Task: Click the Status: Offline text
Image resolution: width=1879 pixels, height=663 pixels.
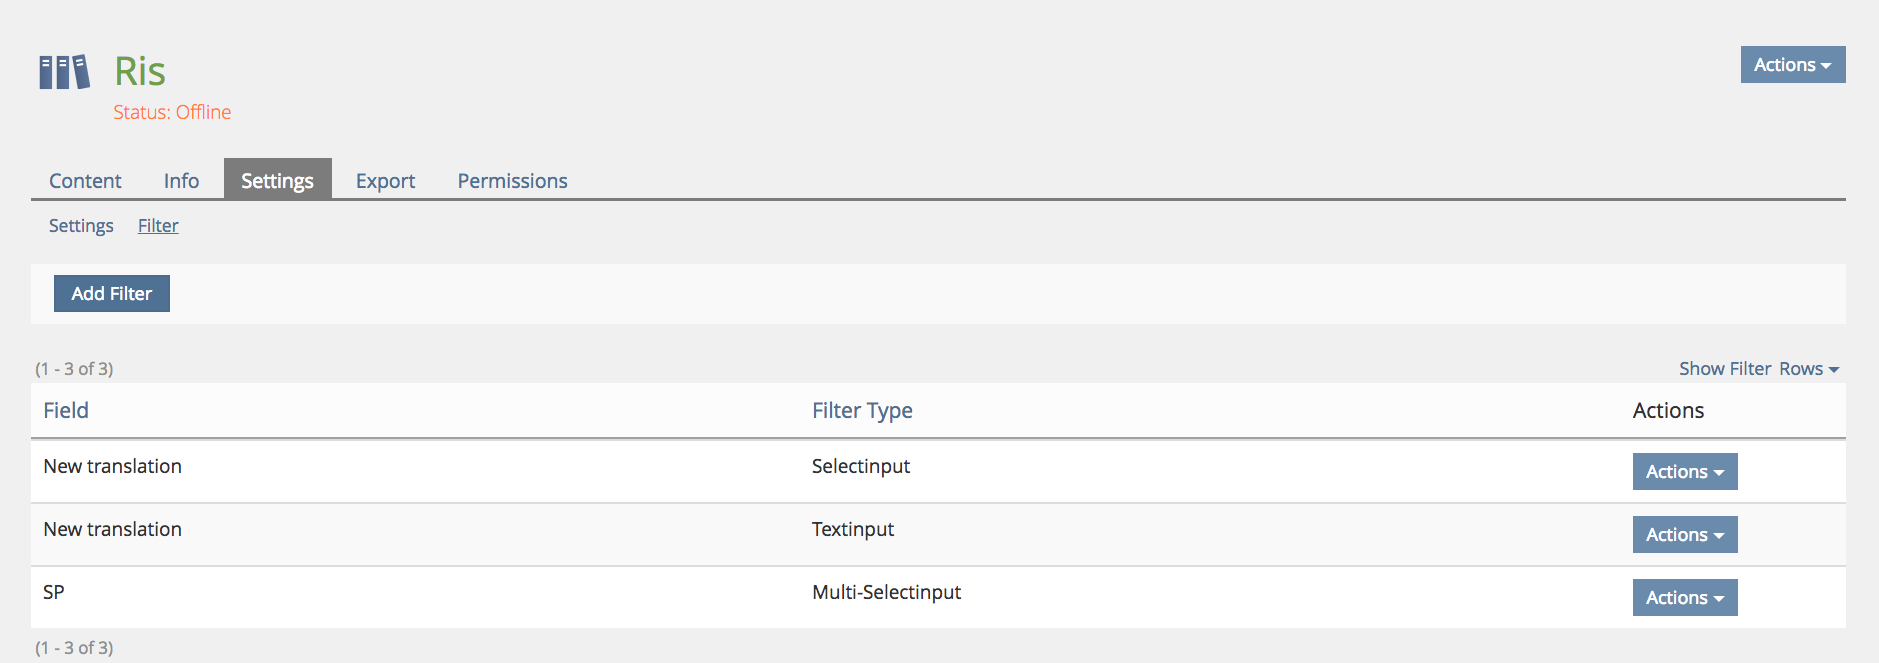Action: tap(172, 113)
